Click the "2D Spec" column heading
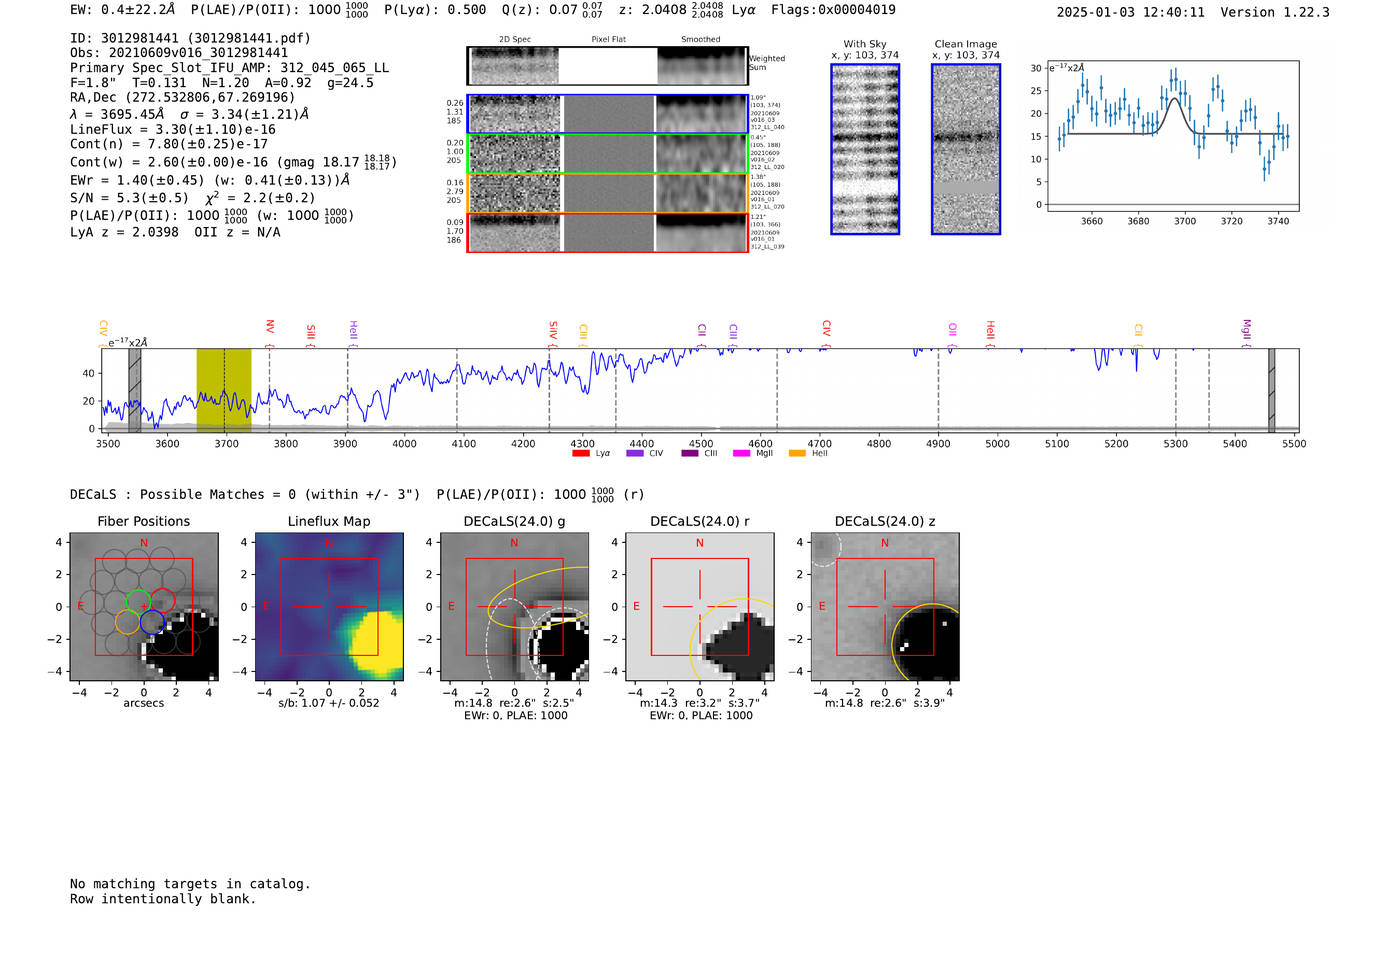The image size is (1400, 953). tap(515, 40)
